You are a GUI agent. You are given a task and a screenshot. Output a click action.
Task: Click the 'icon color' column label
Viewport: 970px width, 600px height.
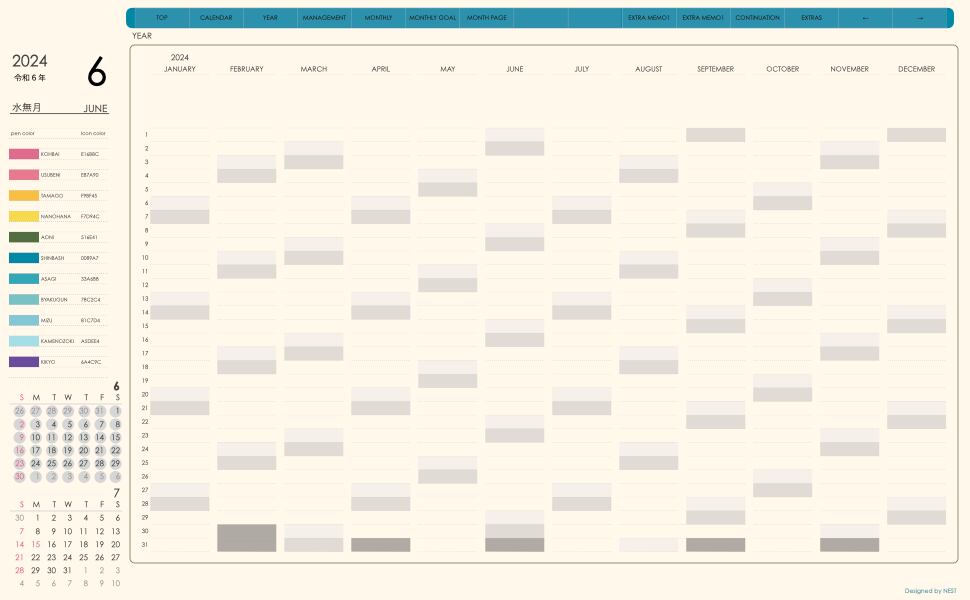click(93, 133)
